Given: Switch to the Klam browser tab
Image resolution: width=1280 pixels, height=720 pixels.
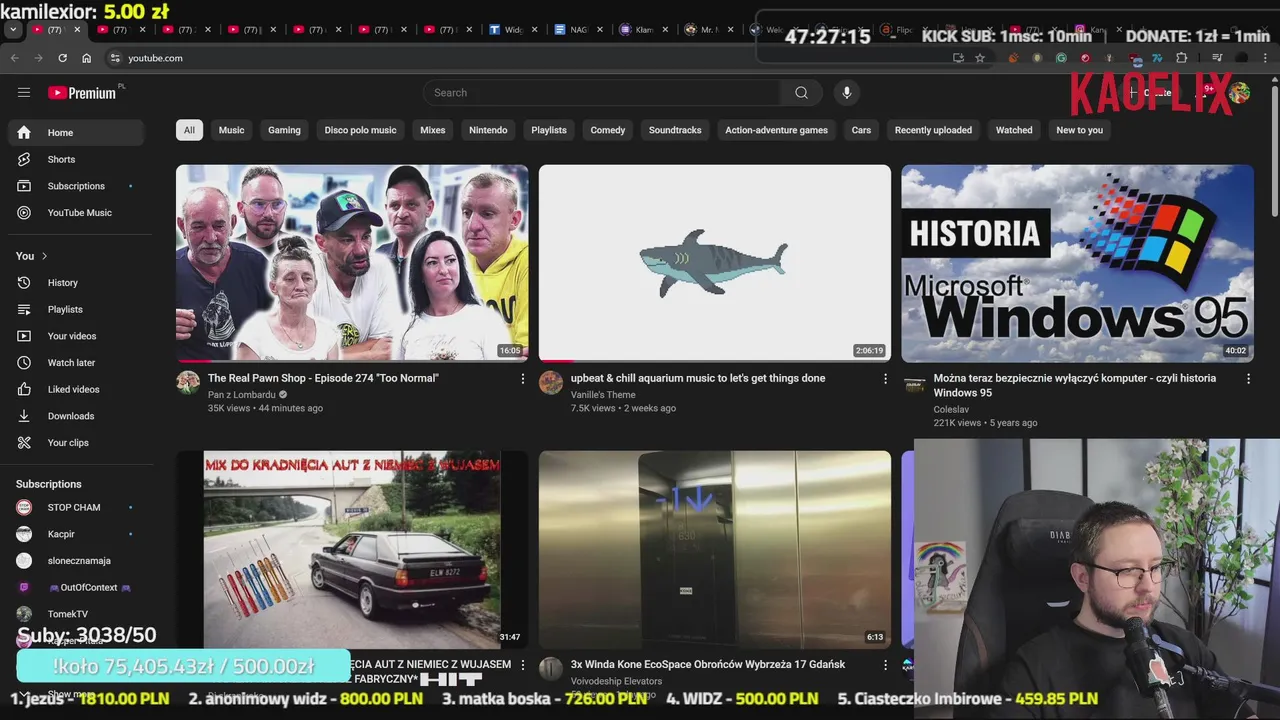Looking at the screenshot, I should 643,30.
